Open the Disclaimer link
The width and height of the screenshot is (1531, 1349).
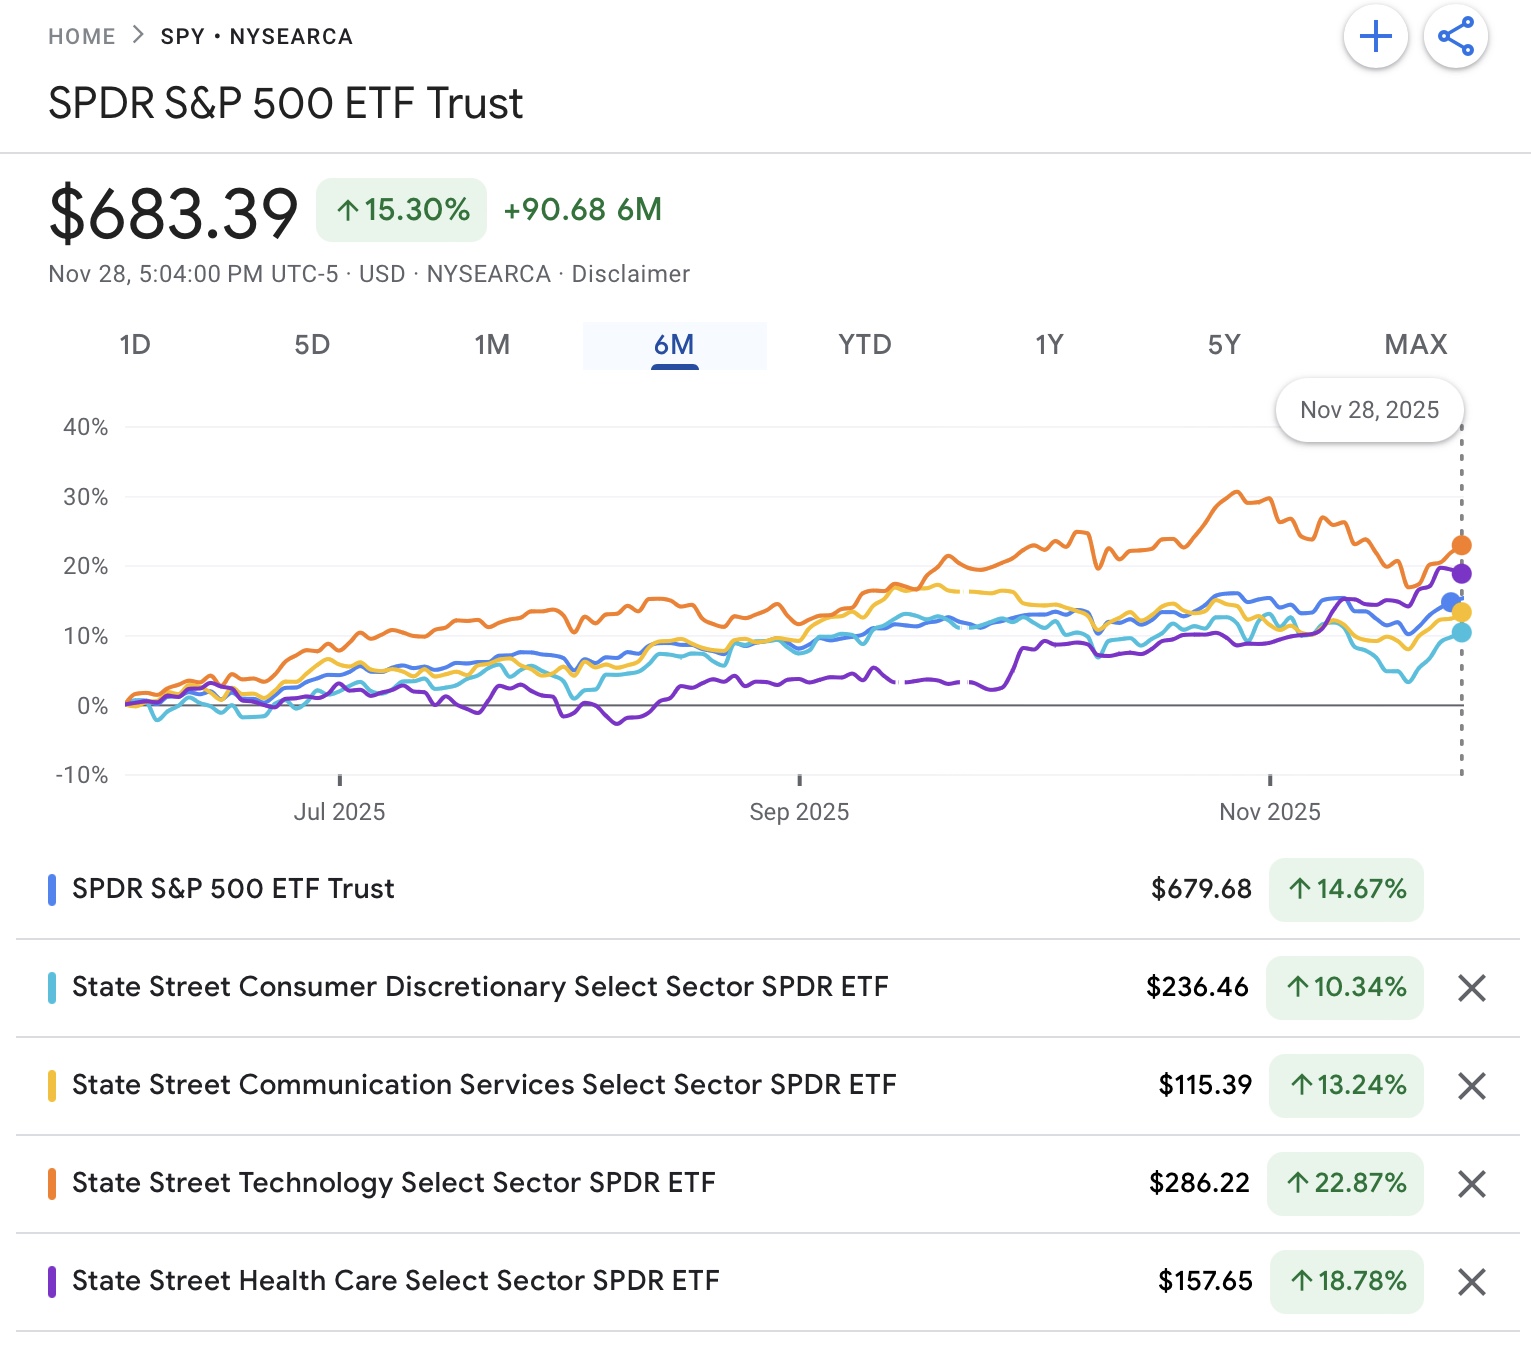pyautogui.click(x=630, y=274)
